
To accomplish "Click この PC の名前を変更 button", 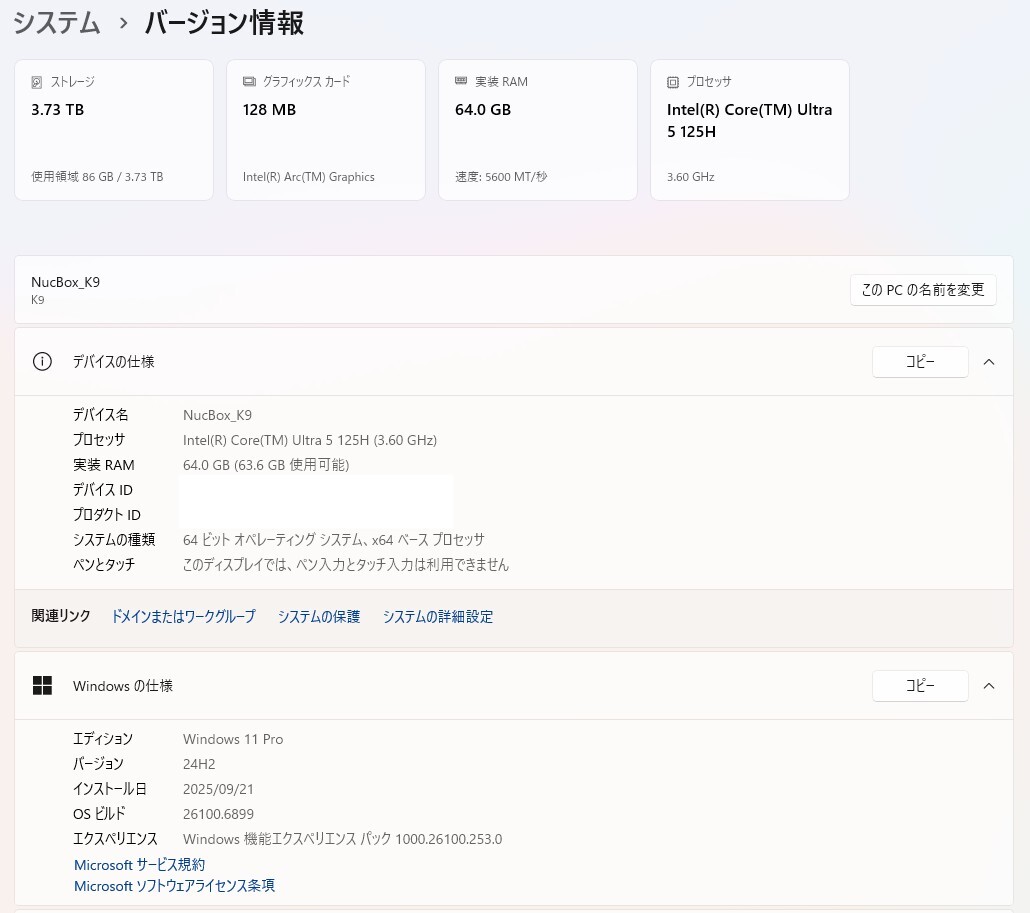I will (923, 290).
